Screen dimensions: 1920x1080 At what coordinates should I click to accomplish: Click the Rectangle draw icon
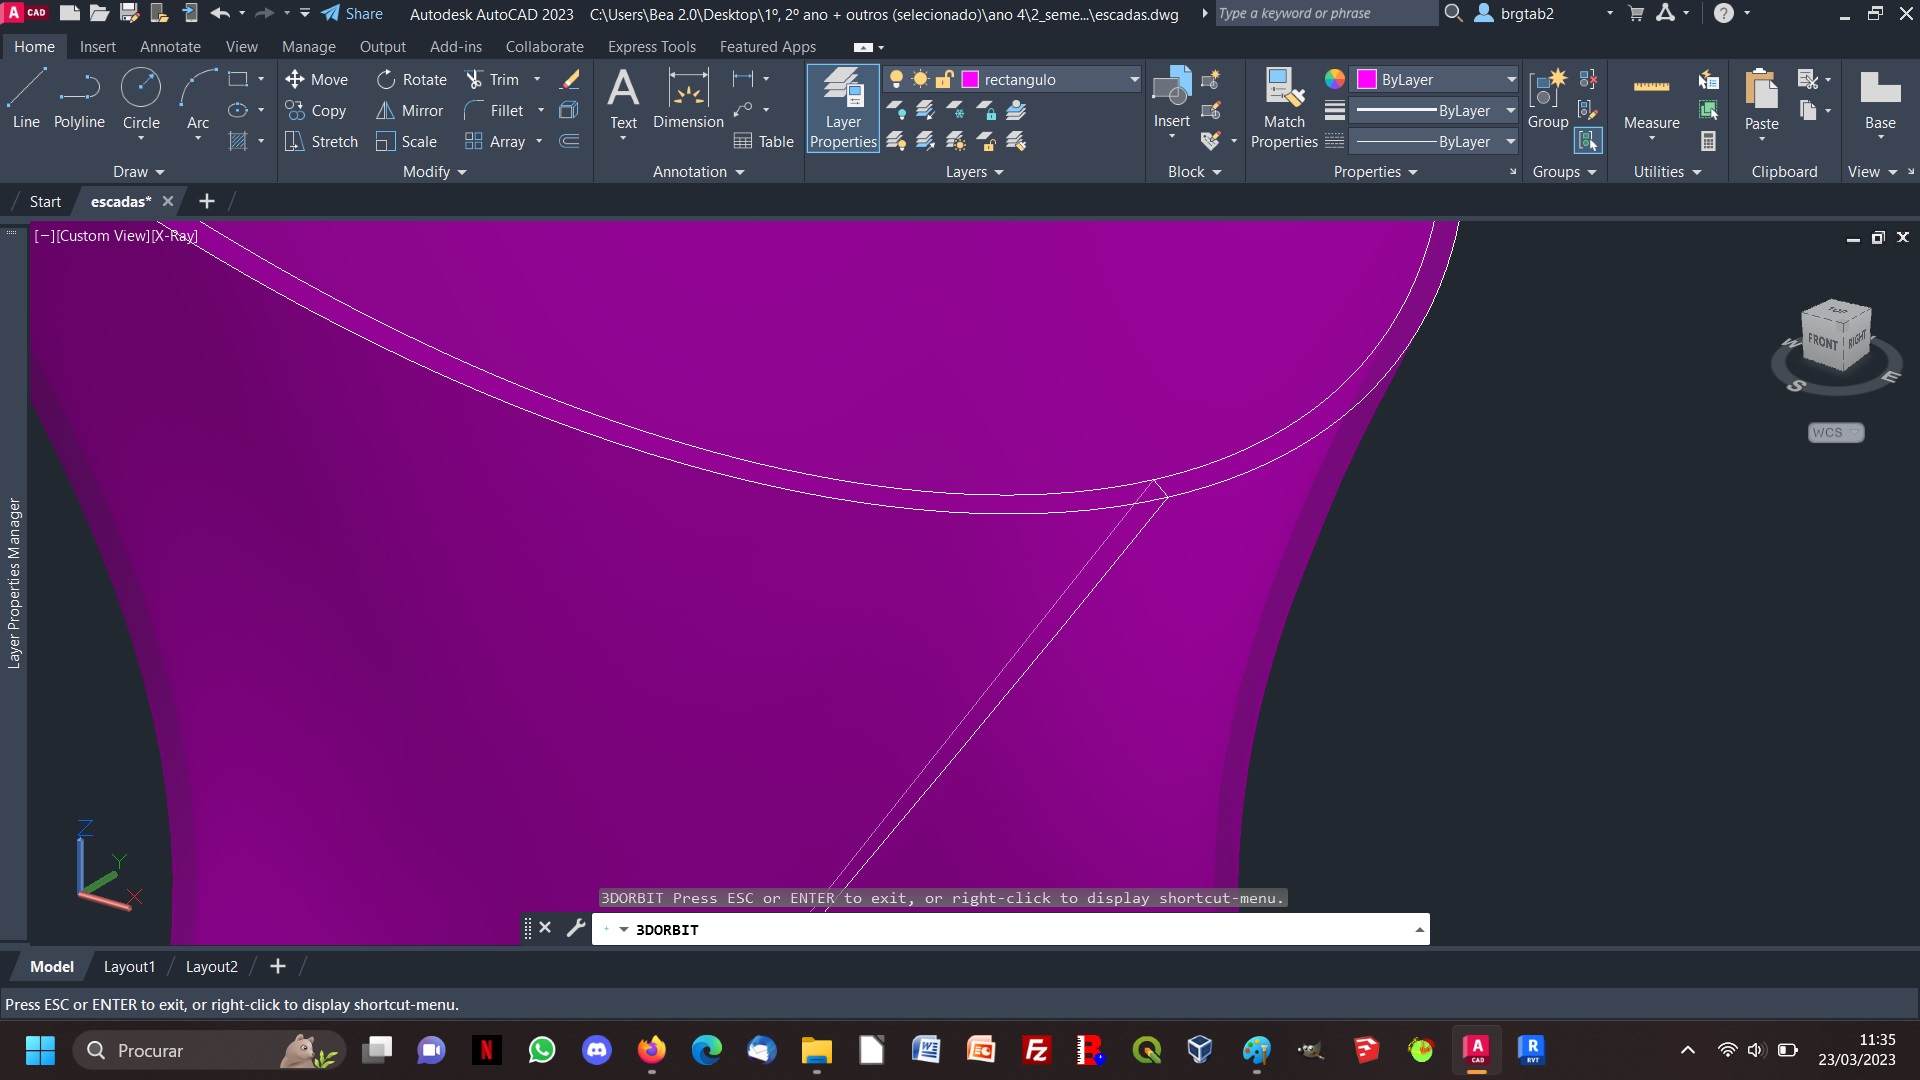pyautogui.click(x=238, y=79)
